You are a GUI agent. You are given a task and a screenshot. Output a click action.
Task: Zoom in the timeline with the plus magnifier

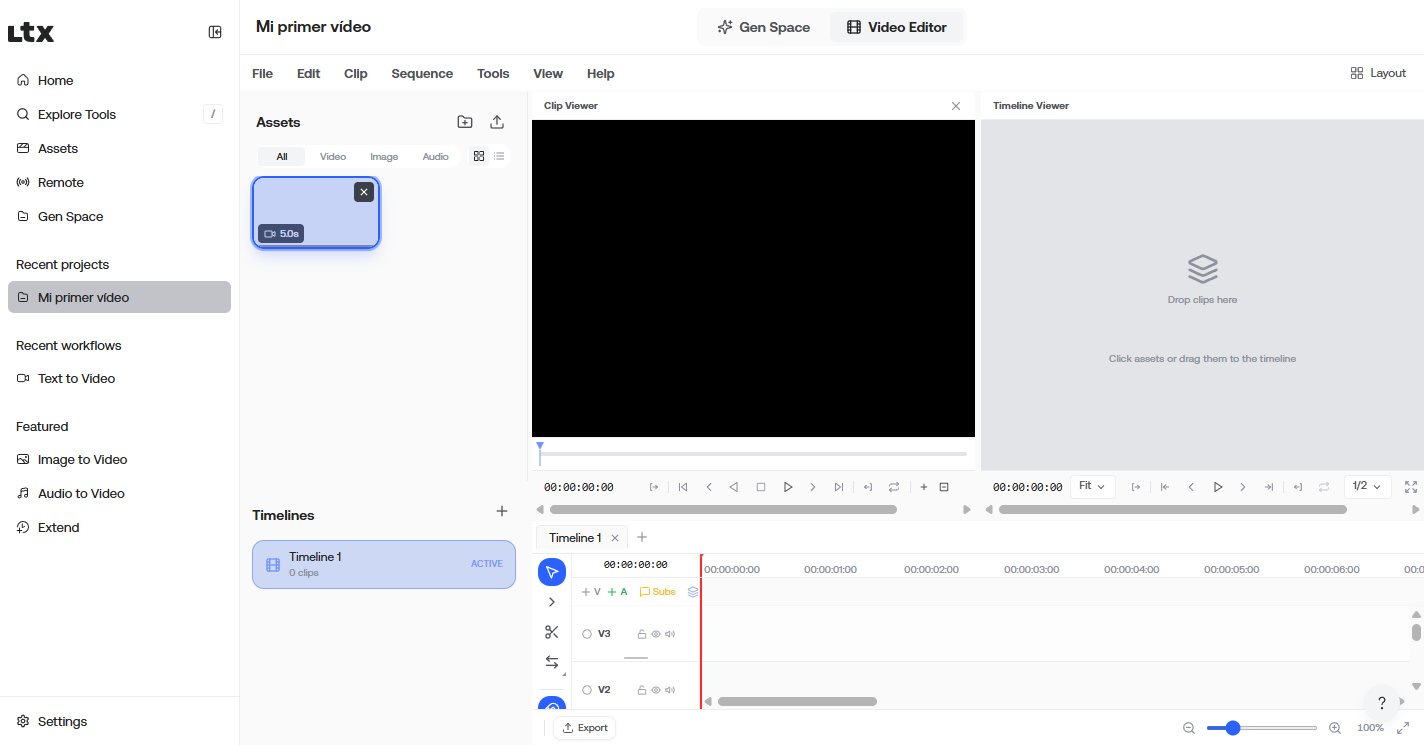coord(1334,728)
